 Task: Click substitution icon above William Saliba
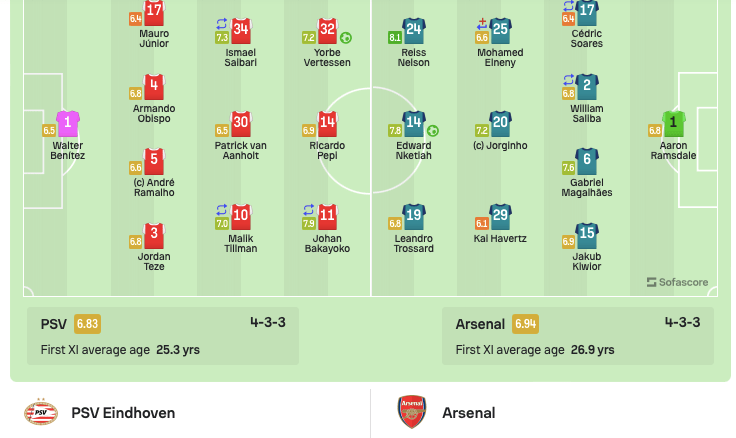pyautogui.click(x=568, y=79)
